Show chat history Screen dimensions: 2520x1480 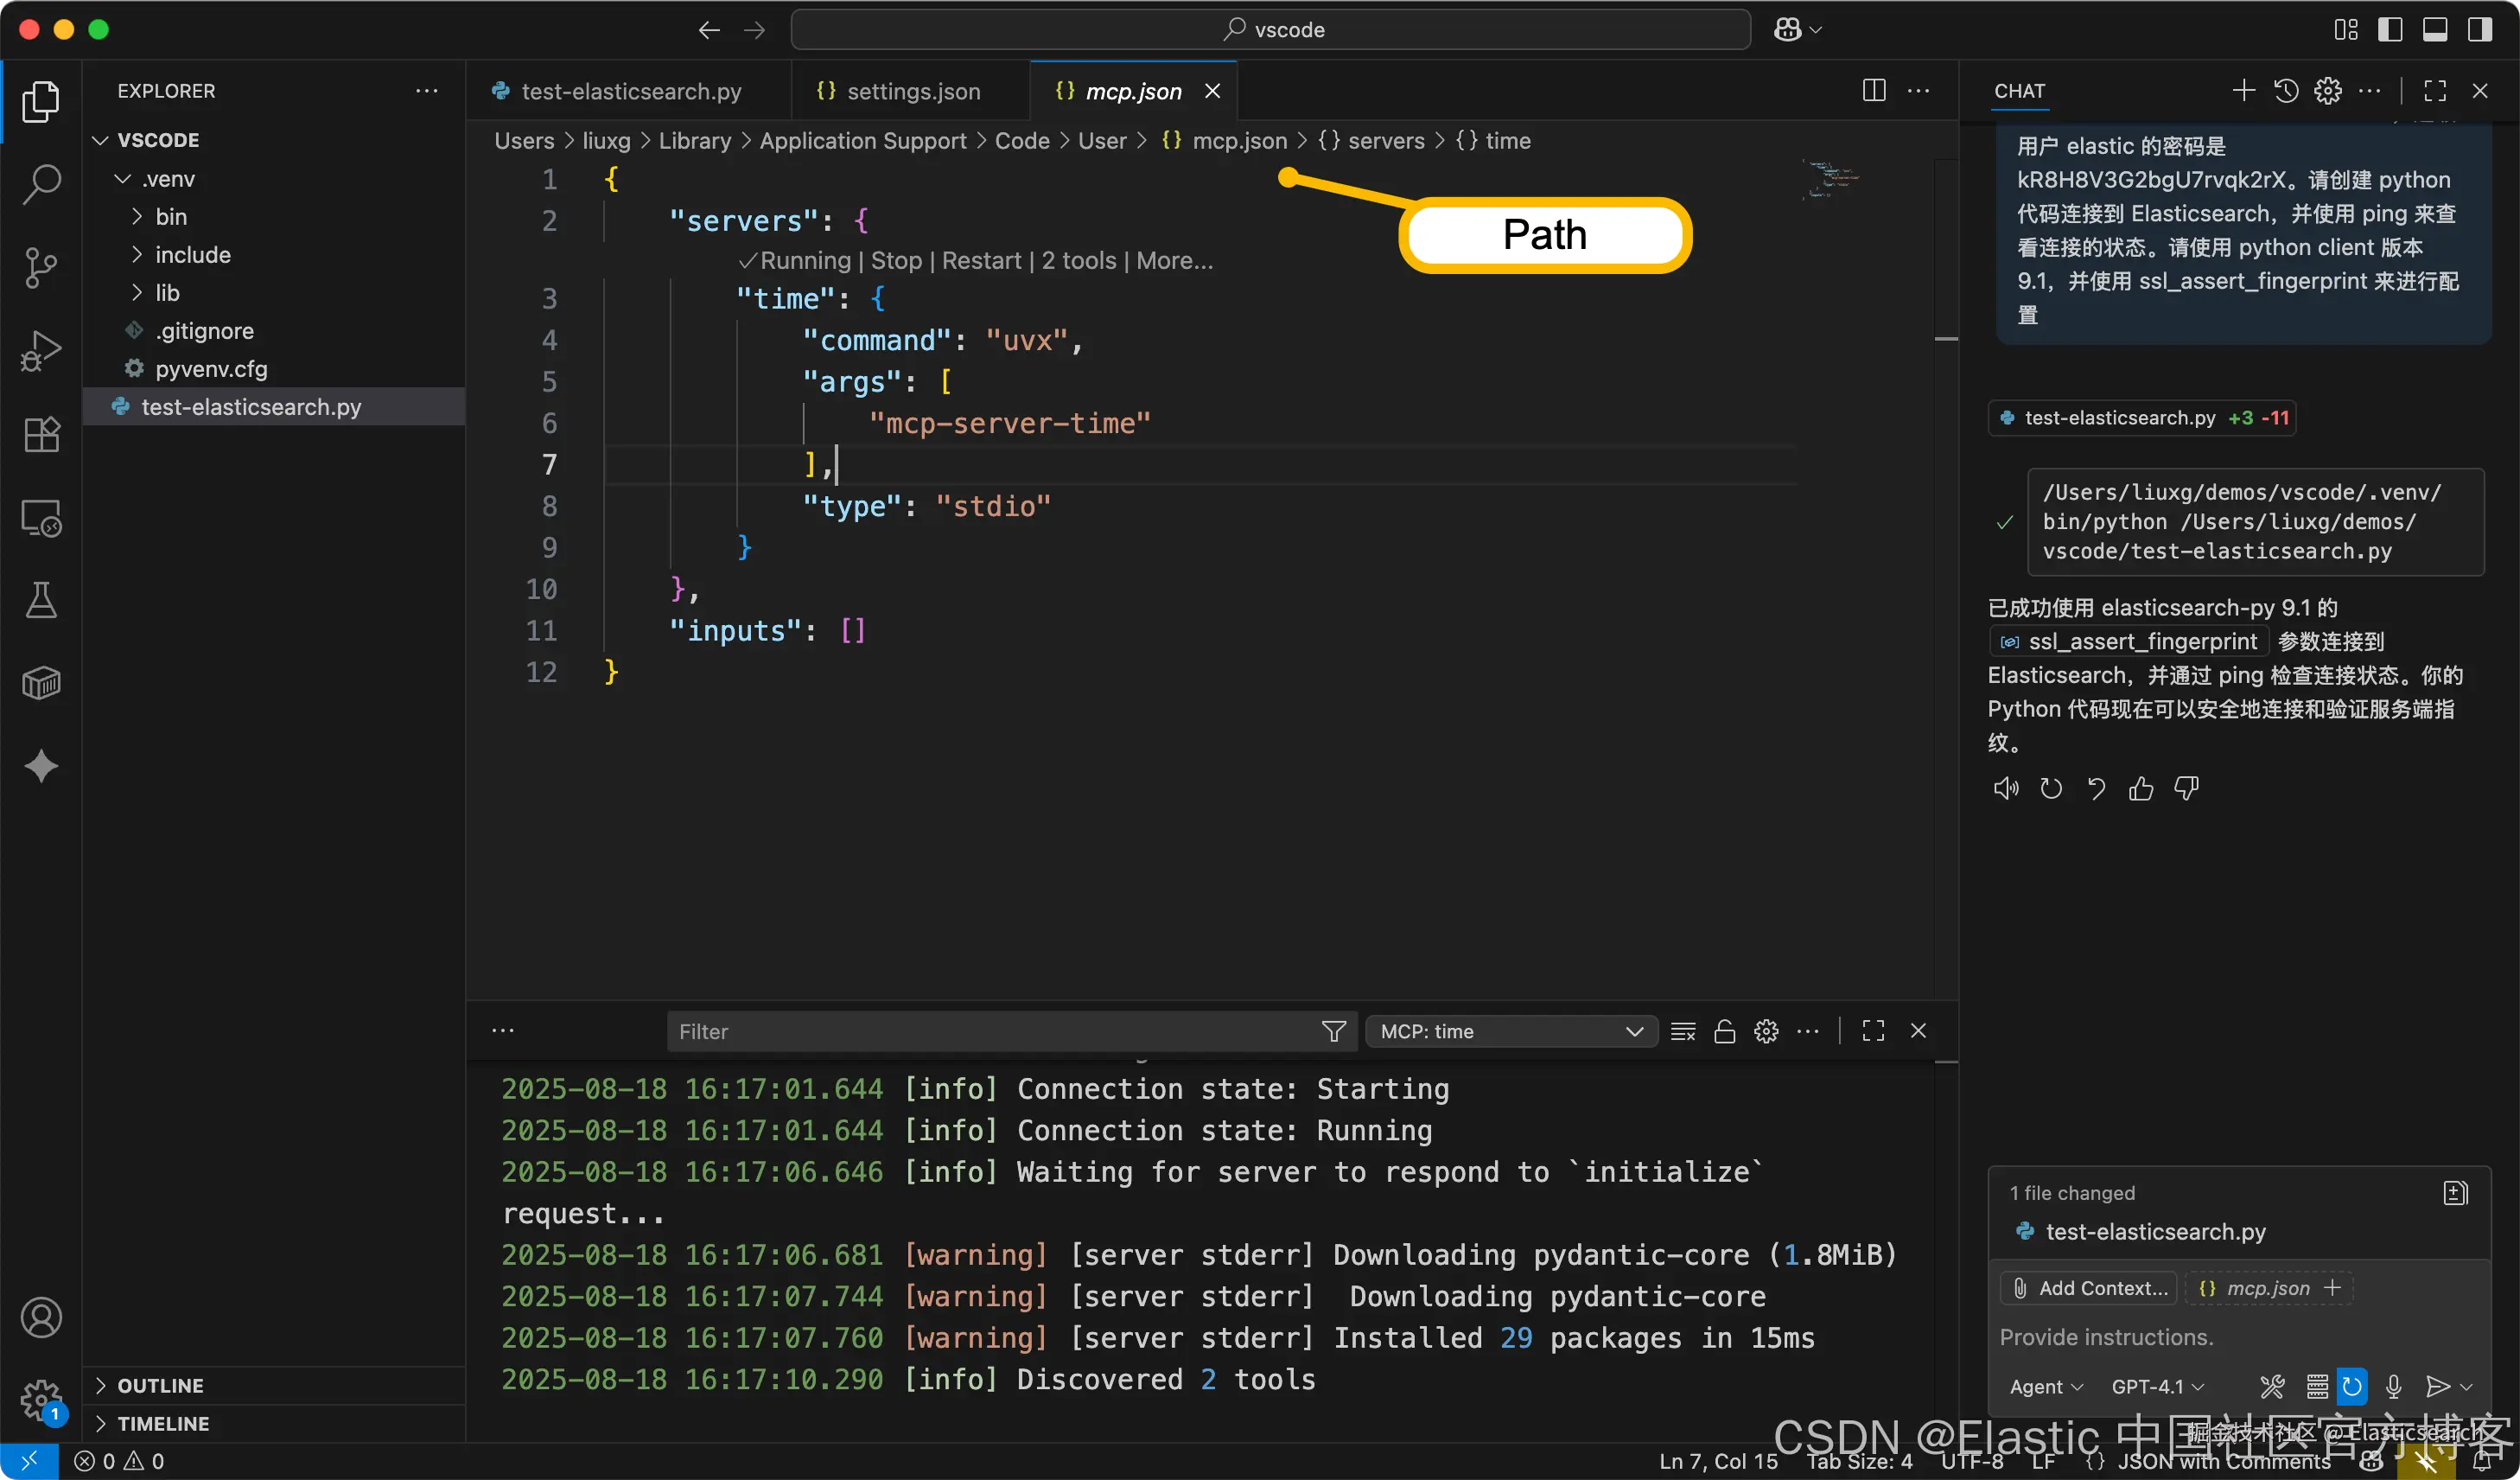pos(2286,91)
